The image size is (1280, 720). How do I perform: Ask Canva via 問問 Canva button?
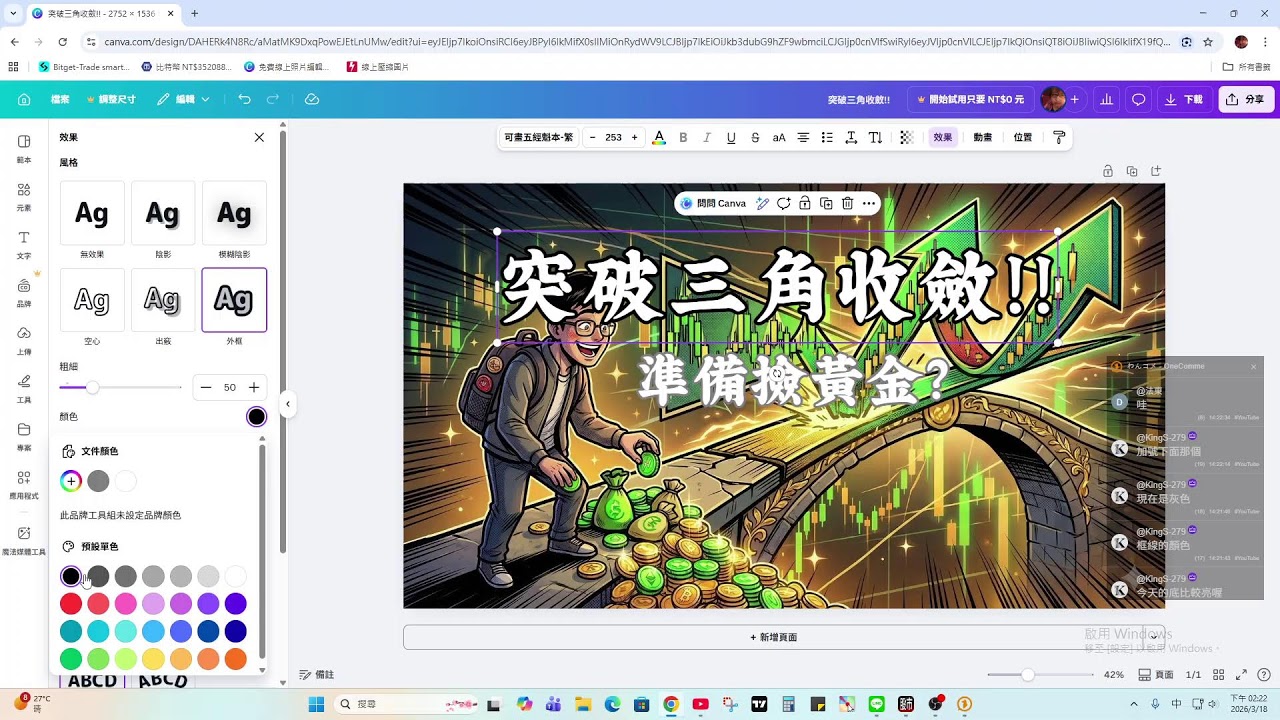(713, 203)
